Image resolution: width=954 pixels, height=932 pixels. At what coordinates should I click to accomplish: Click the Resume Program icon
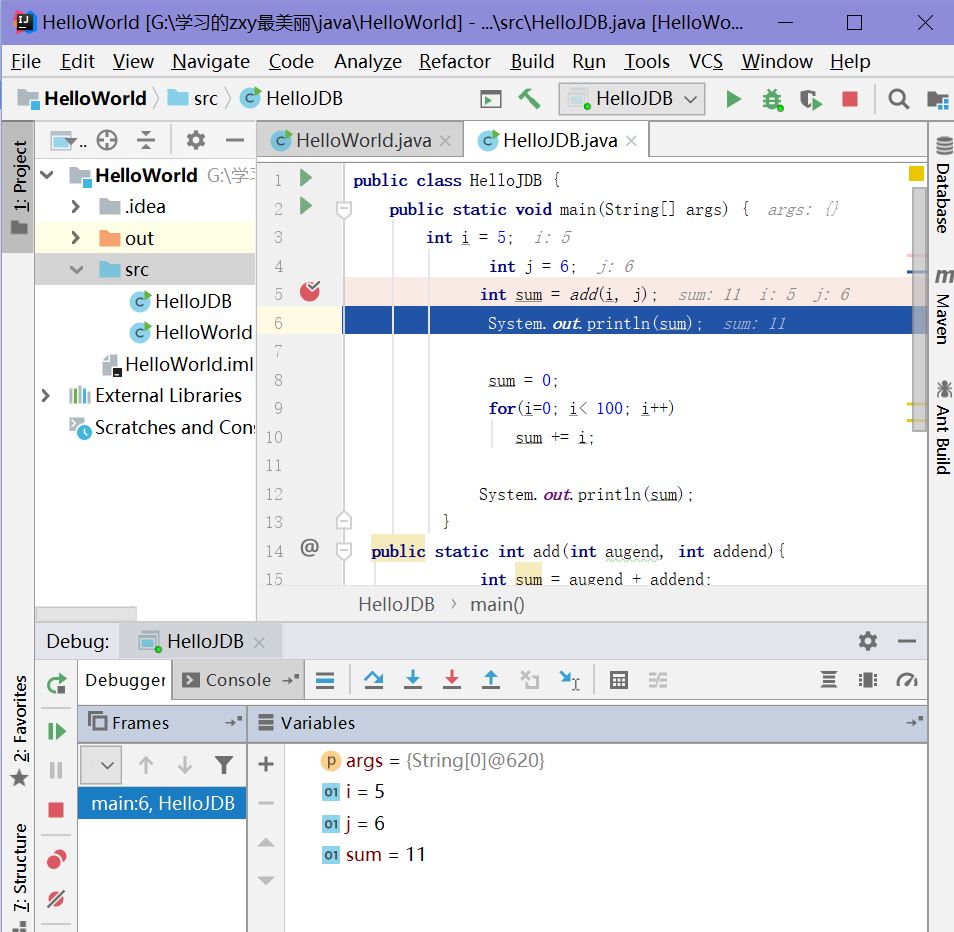click(x=57, y=731)
